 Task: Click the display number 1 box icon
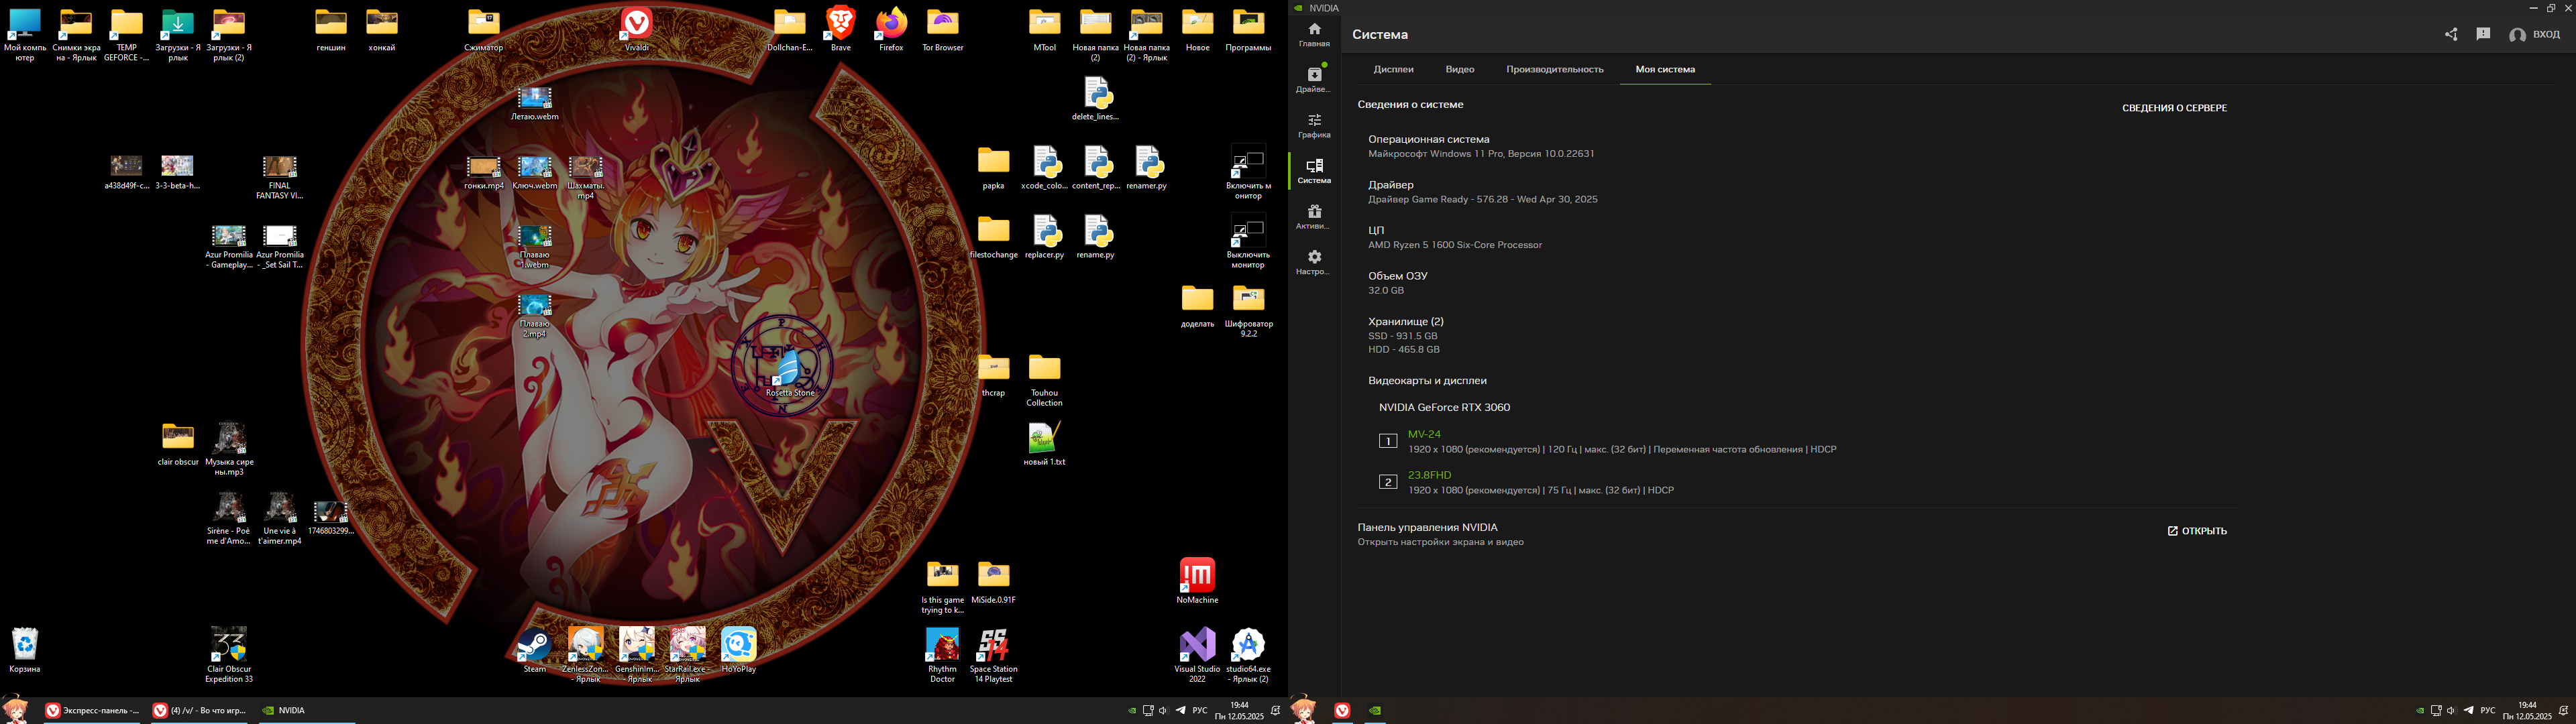tap(1388, 441)
